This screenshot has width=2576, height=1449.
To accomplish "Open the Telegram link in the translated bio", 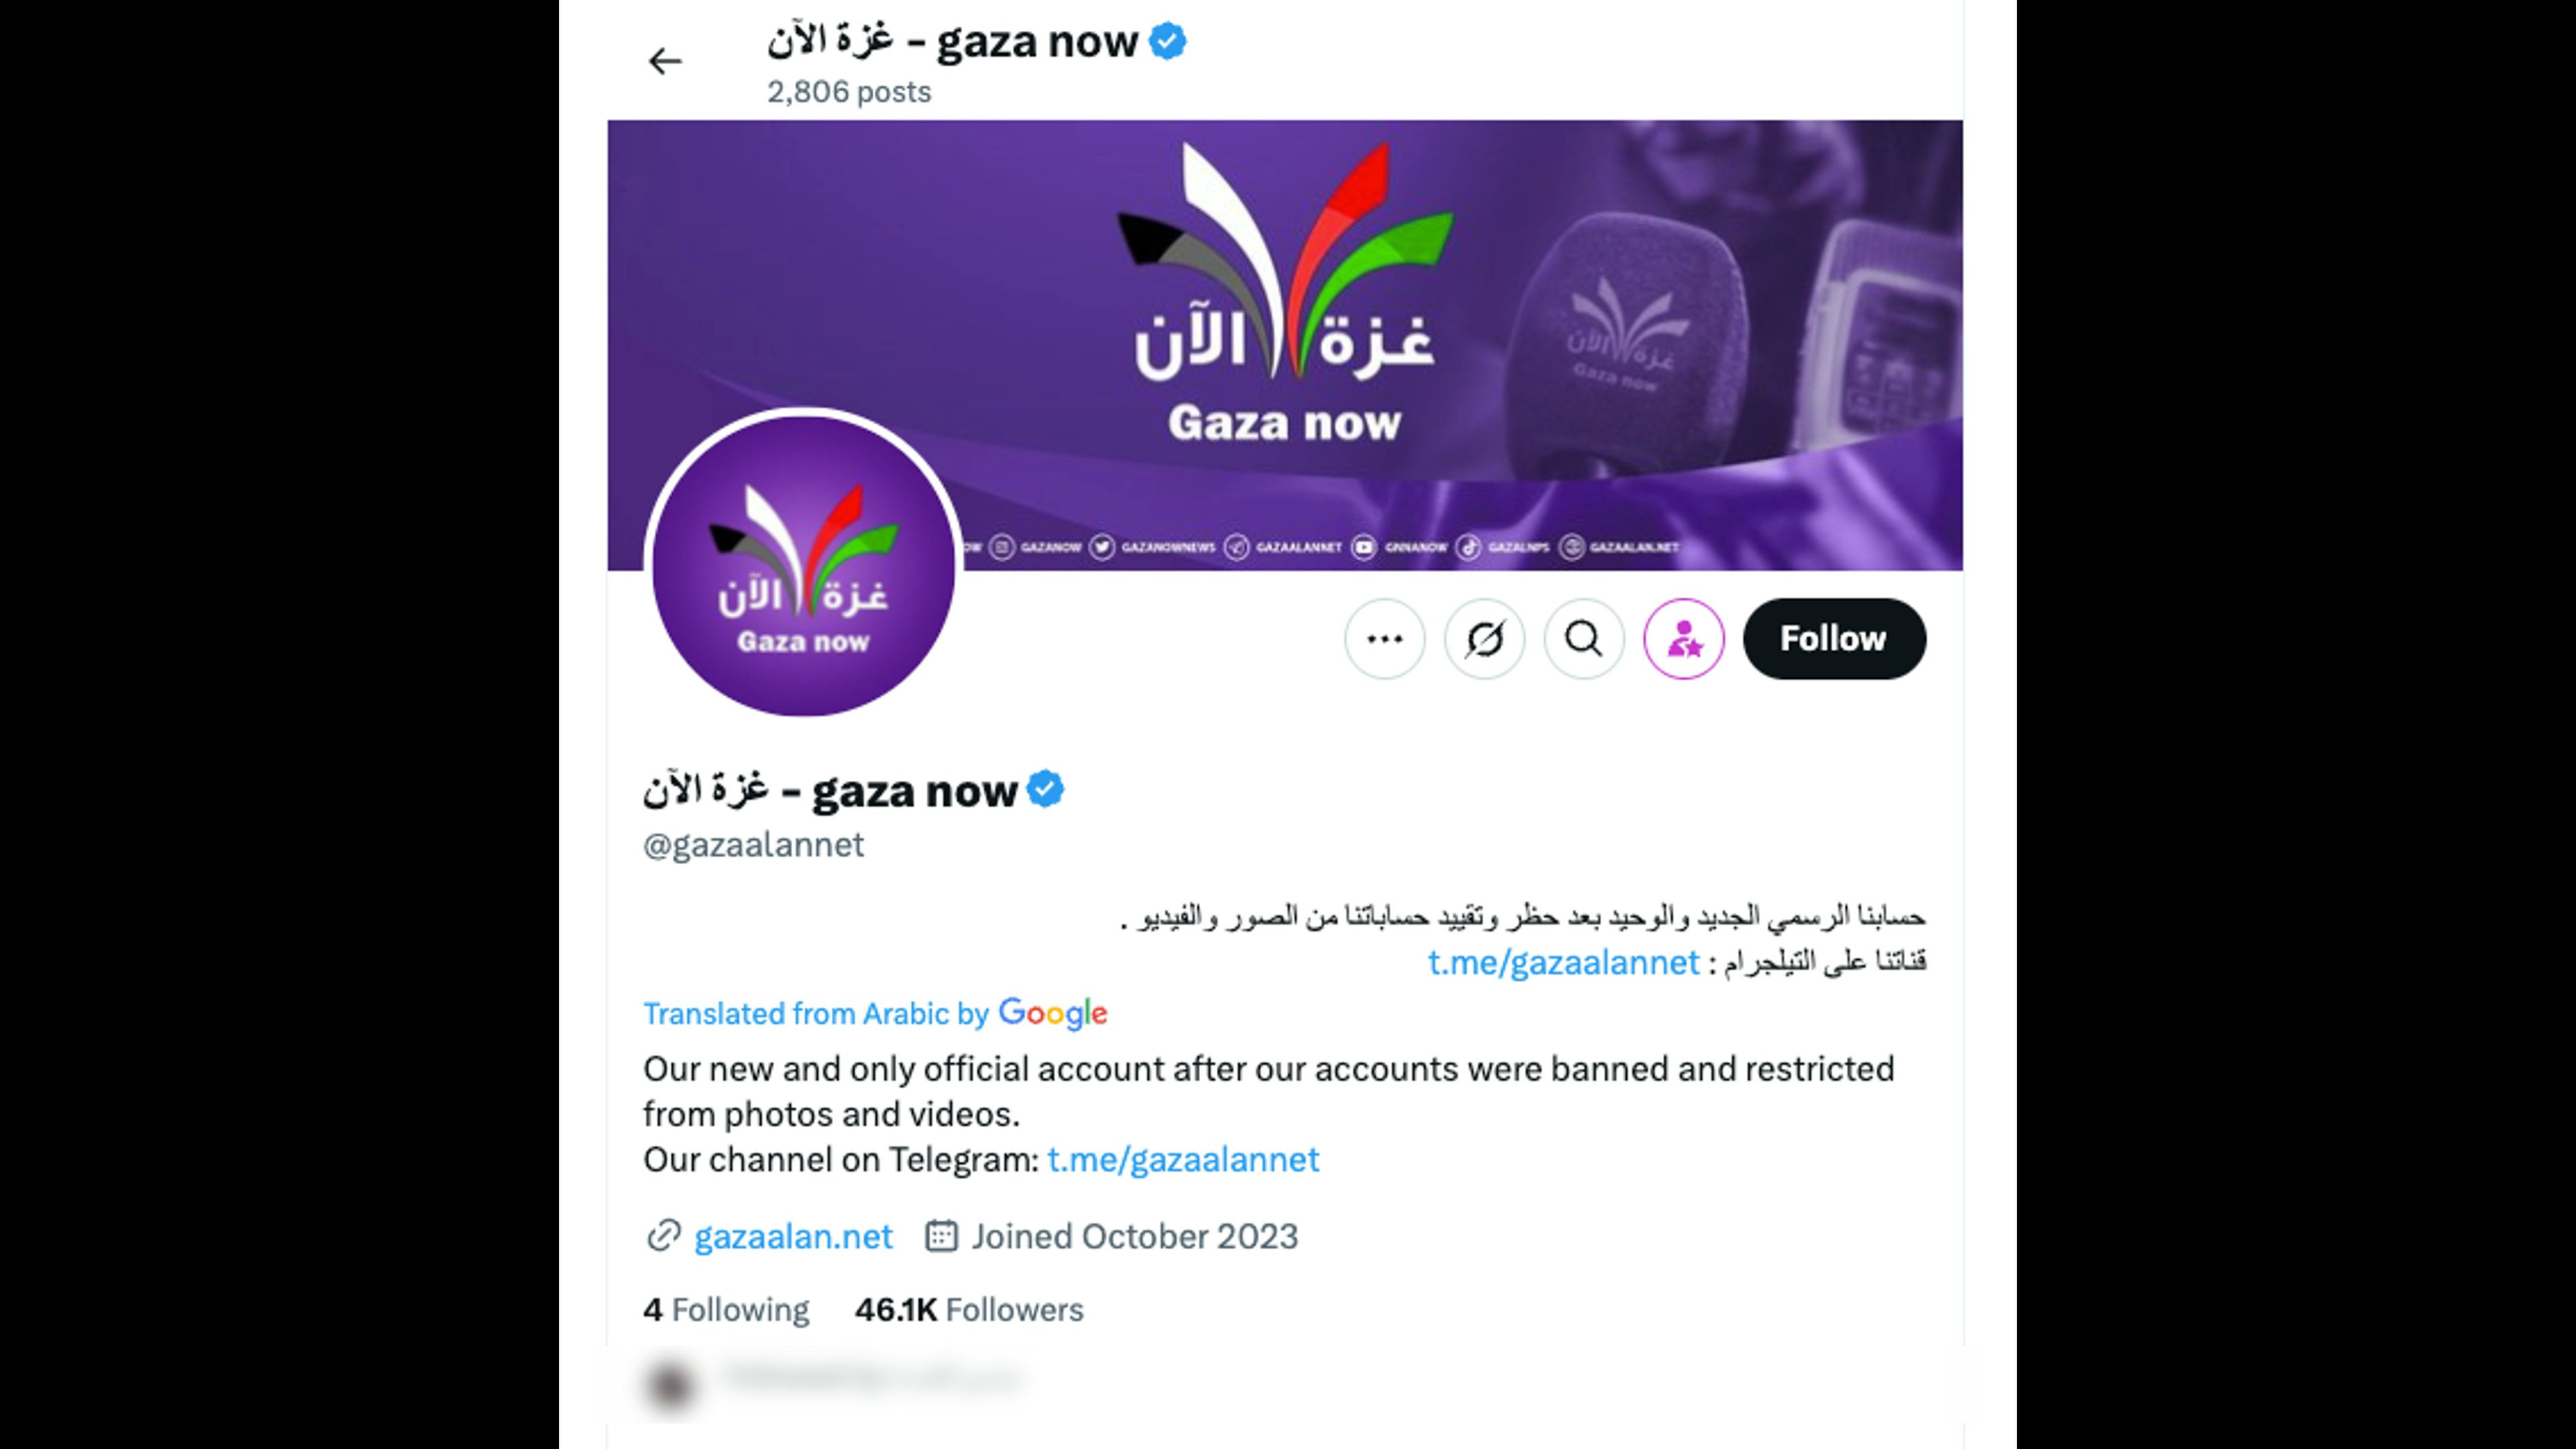I will pos(1183,1160).
